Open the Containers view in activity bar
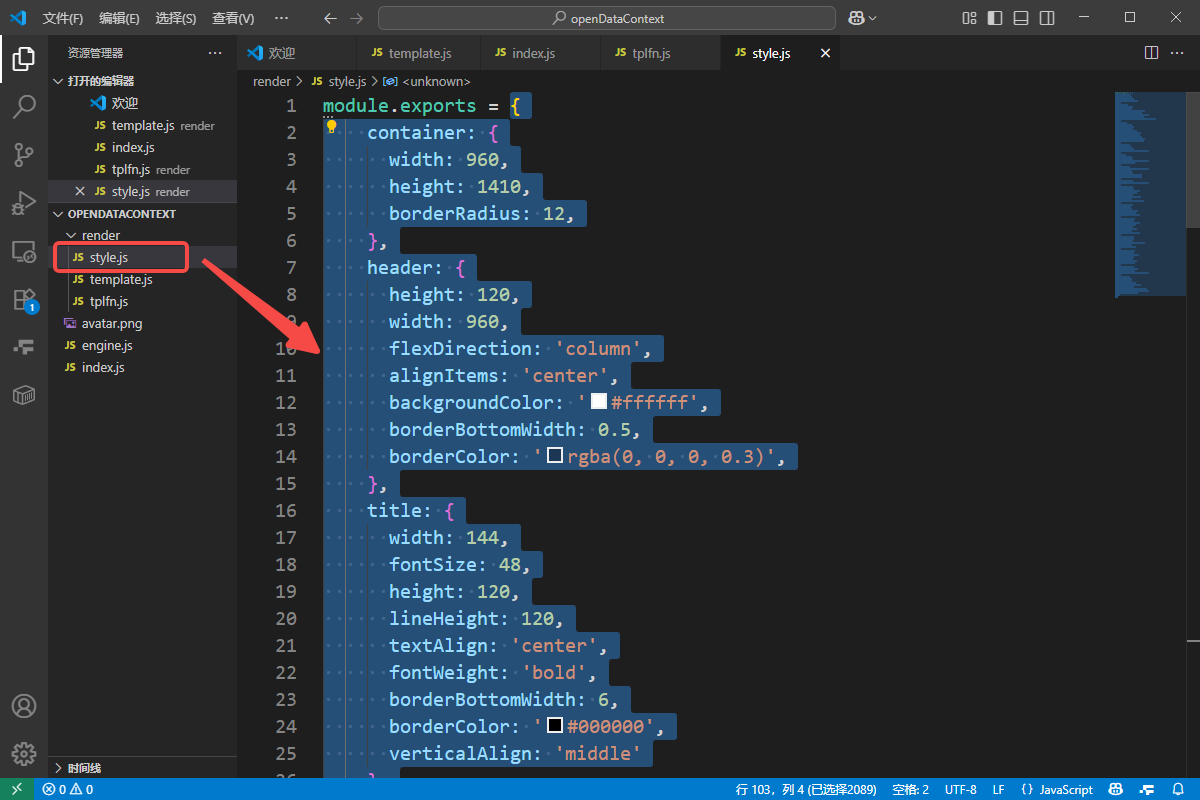Viewport: 1200px width, 800px height. tap(24, 396)
